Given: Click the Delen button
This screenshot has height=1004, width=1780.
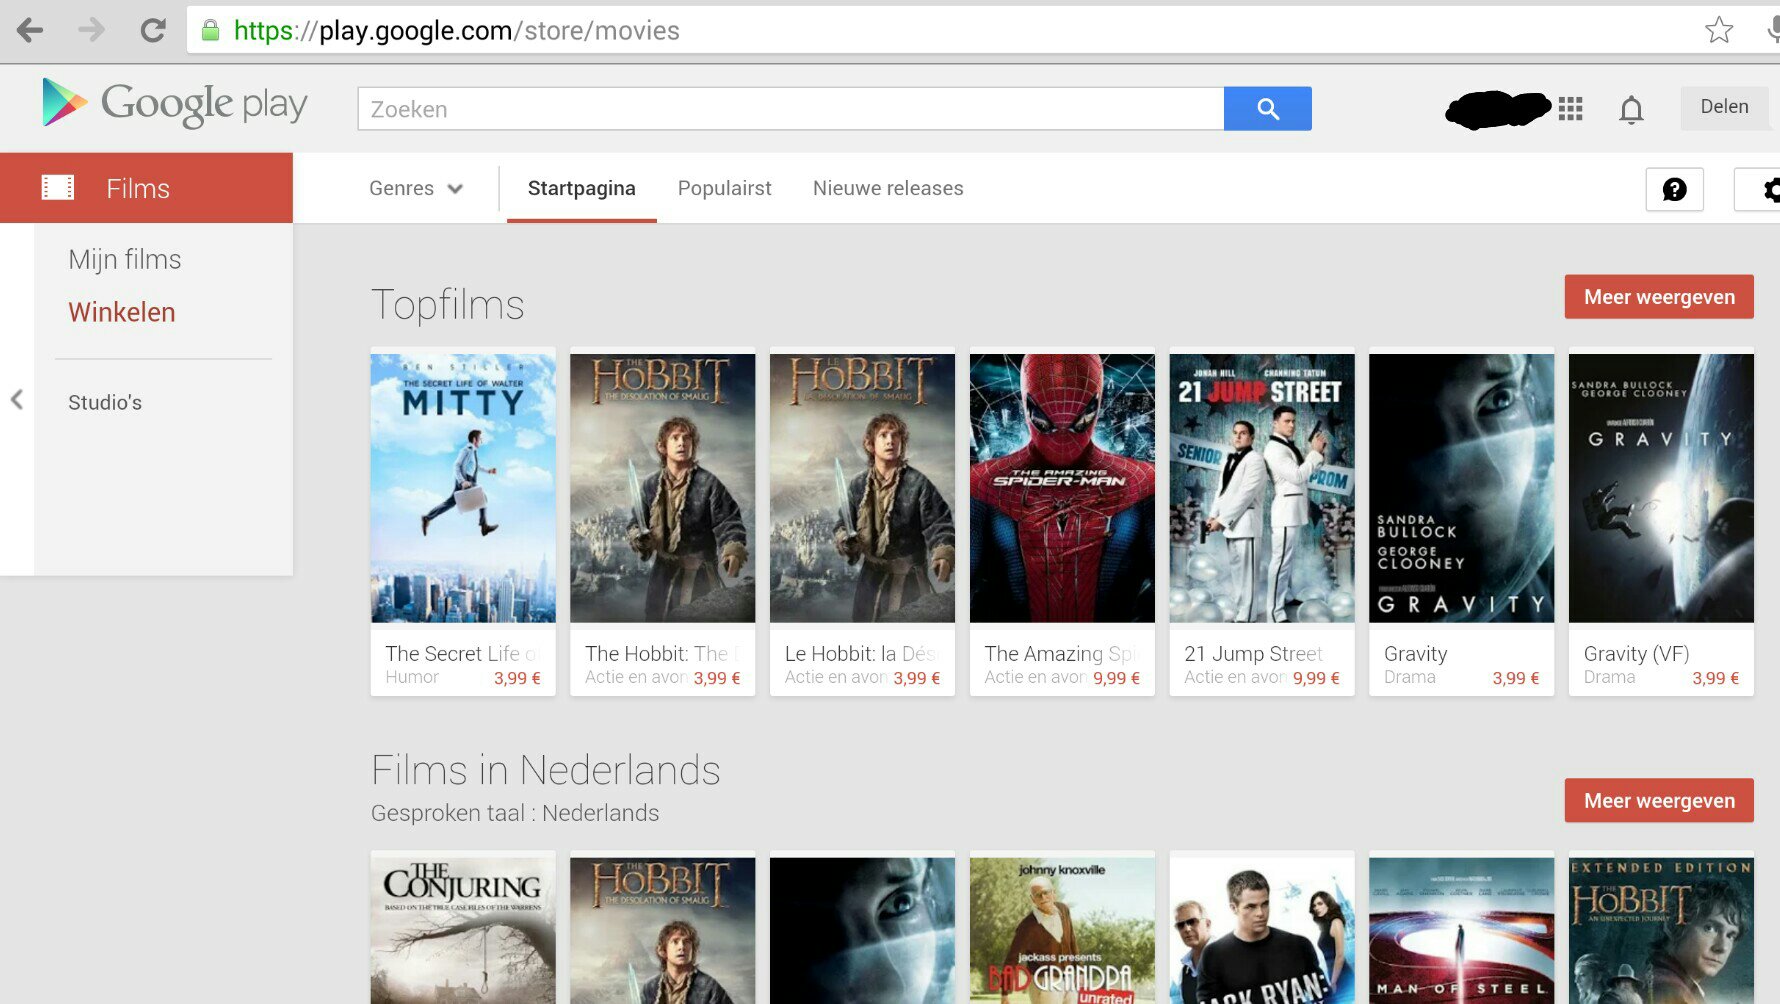Looking at the screenshot, I should tap(1724, 107).
